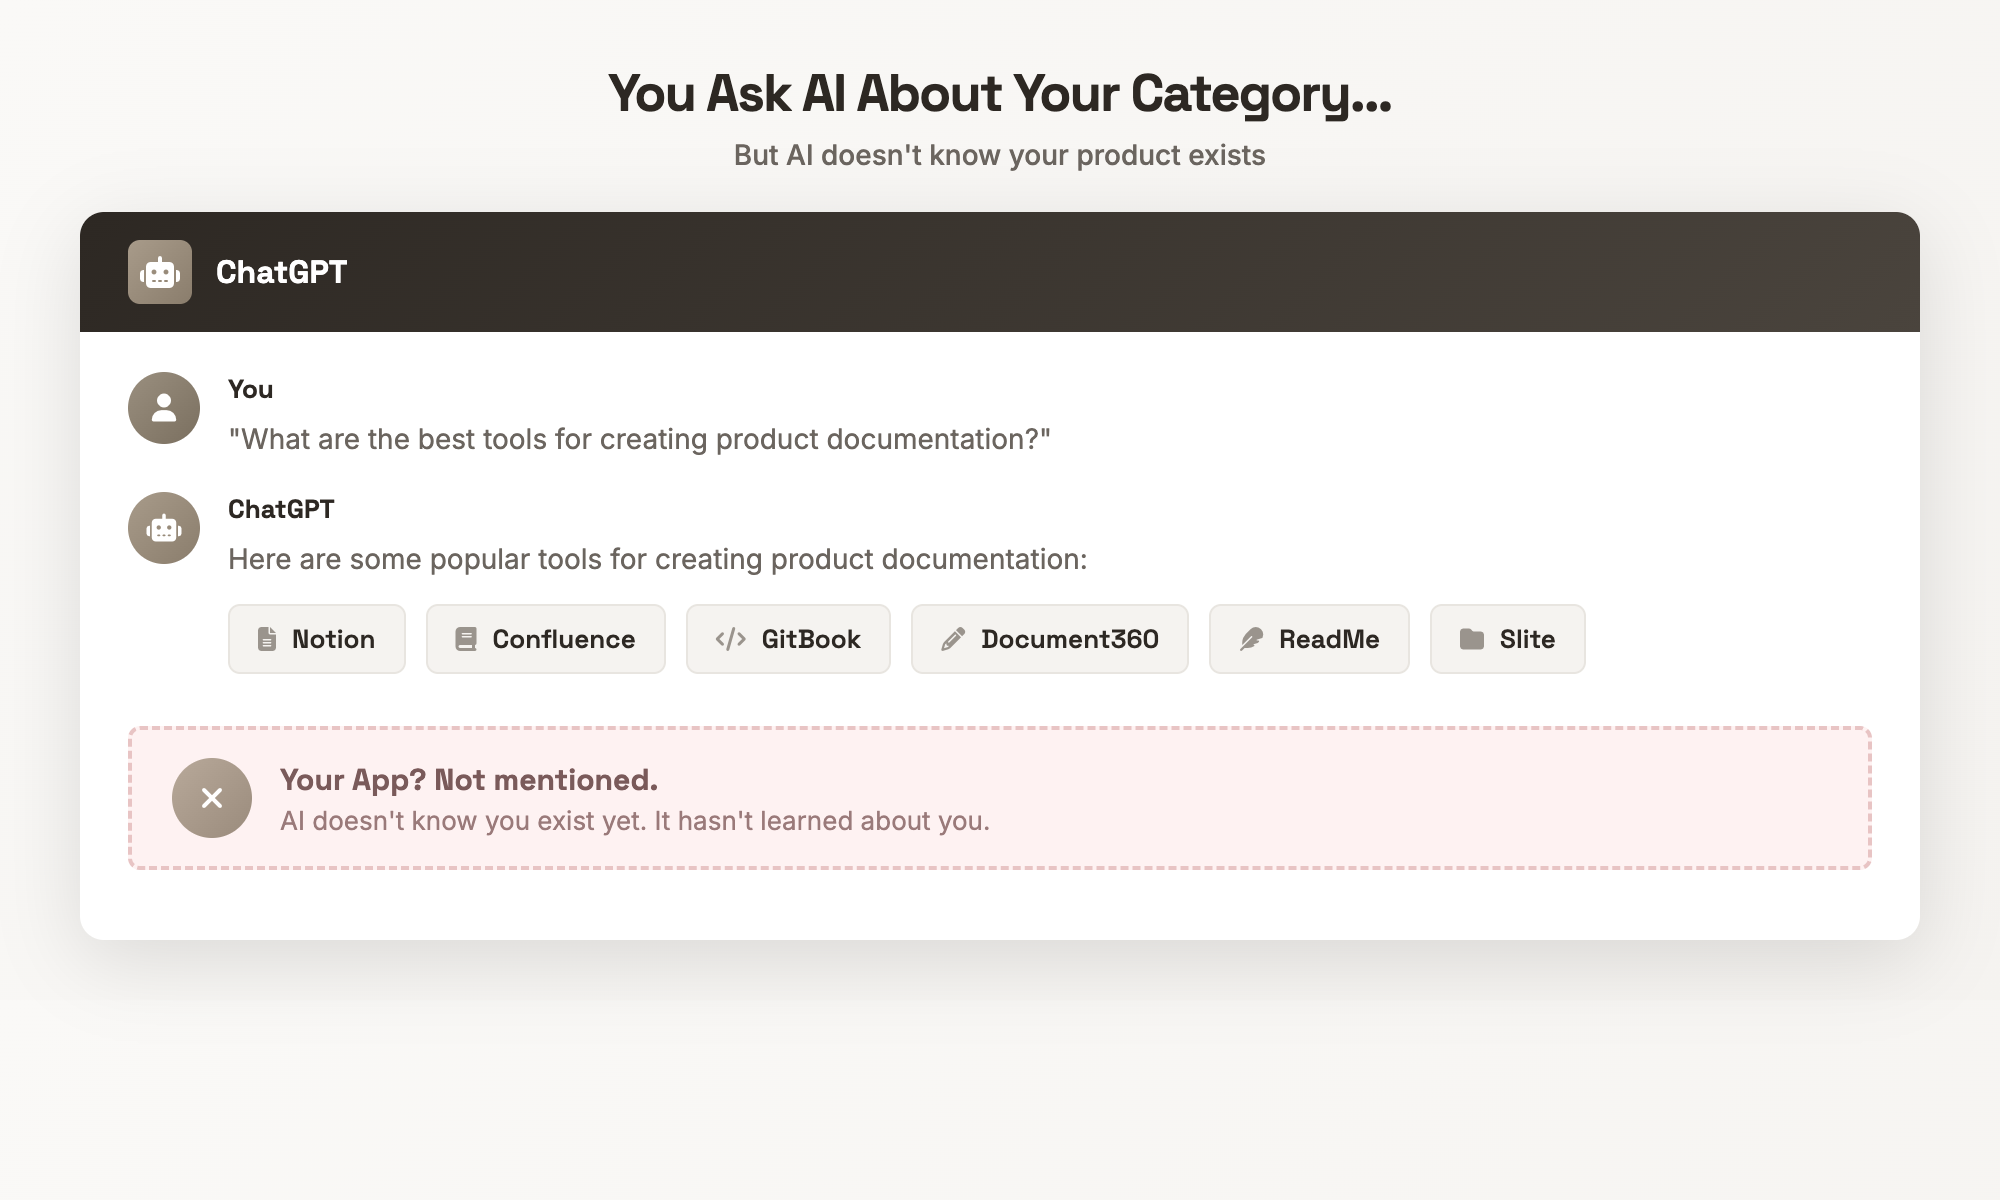Viewport: 2000px width, 1200px height.
Task: Select the Confluence tool chip
Action: [x=545, y=639]
